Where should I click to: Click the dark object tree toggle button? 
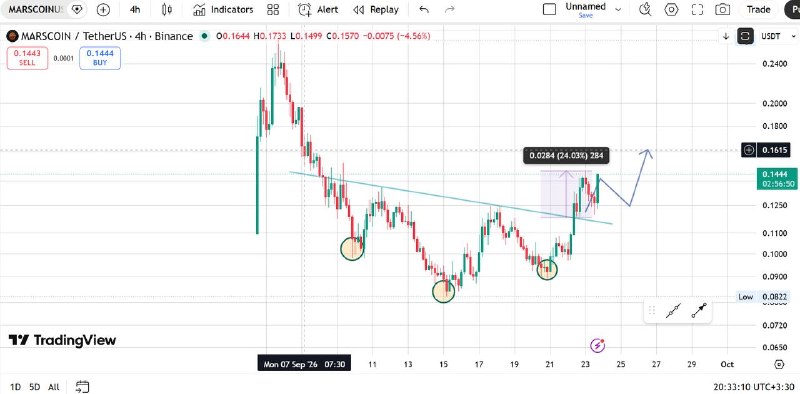pyautogui.click(x=745, y=36)
